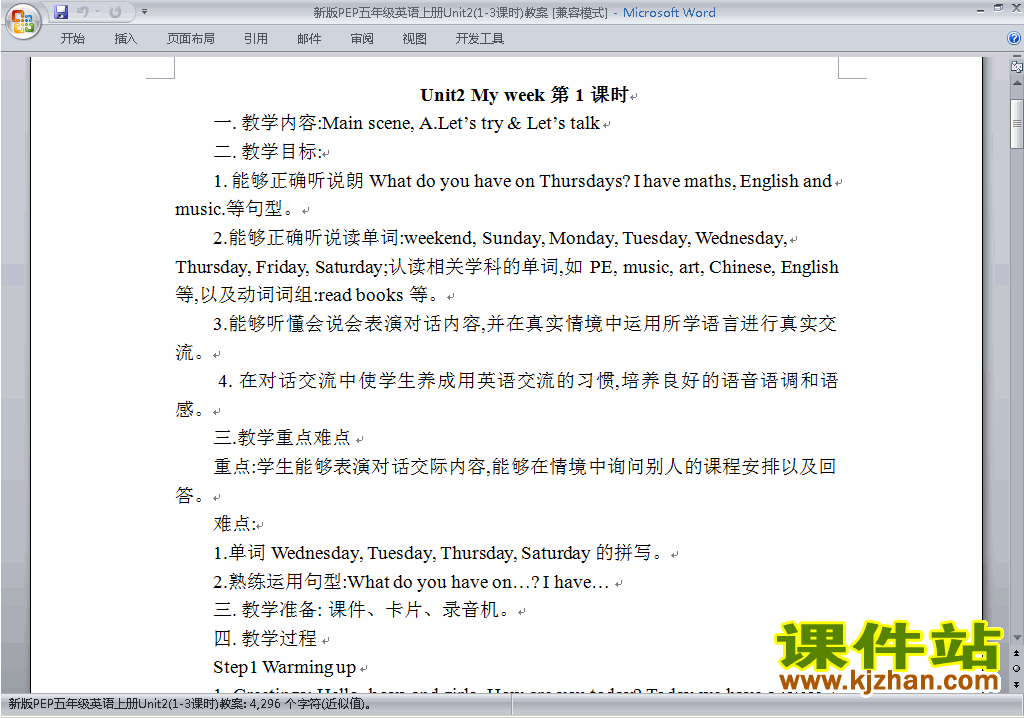Click the line '2.熟练运用句型:What do you have on…?'
Screen dimensions: 1024x718
(x=411, y=581)
